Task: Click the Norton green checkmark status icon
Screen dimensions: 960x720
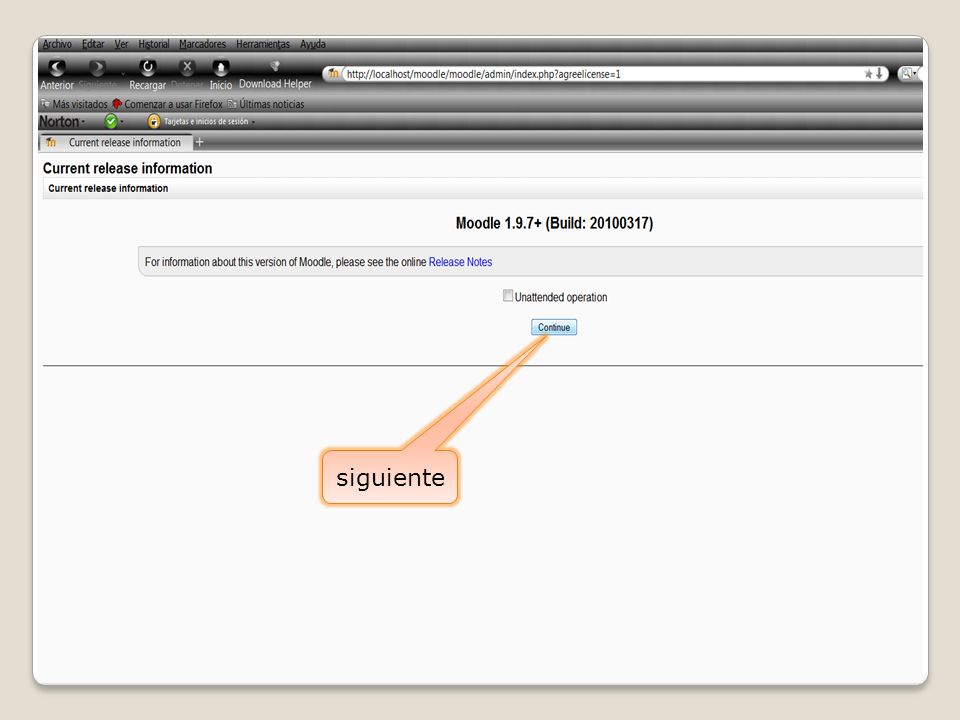Action: (x=111, y=121)
